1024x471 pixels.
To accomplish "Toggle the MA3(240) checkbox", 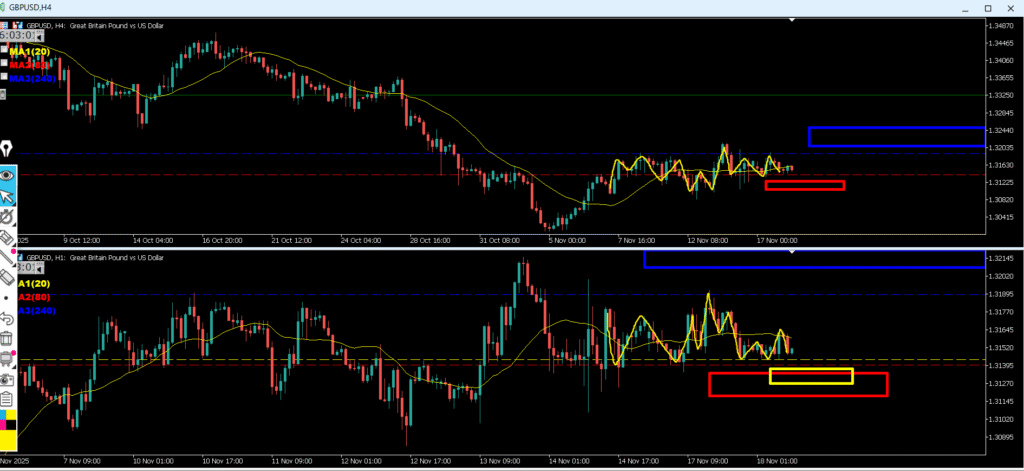I will 4,76.
